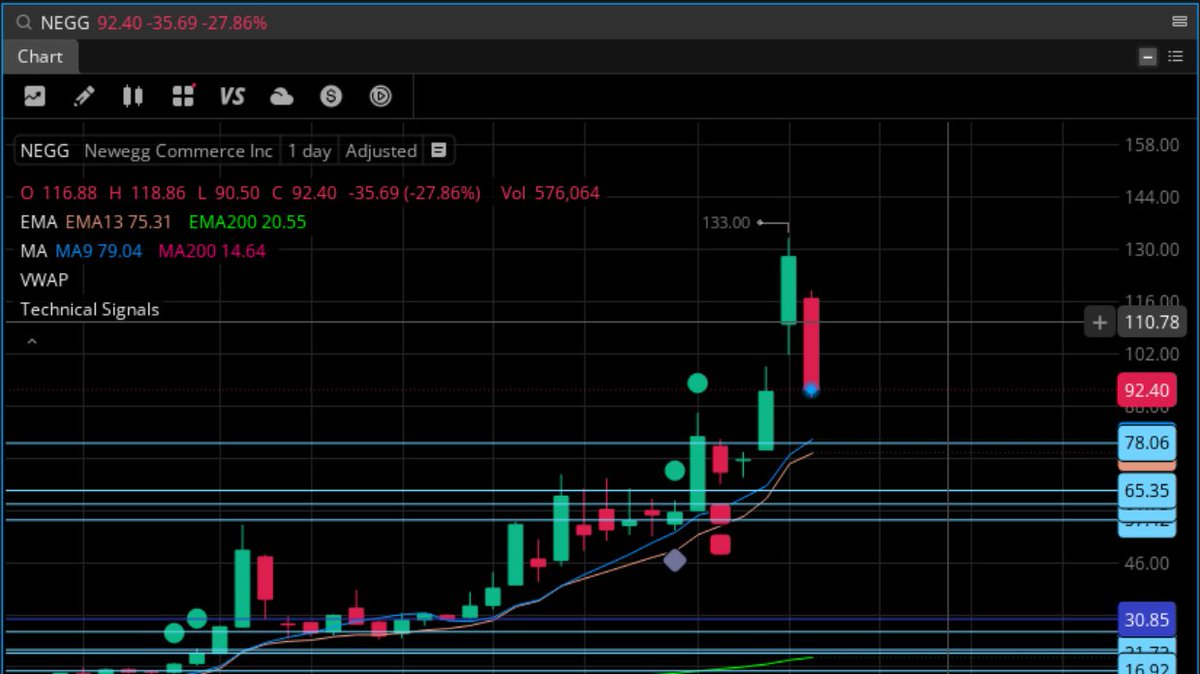1200x674 pixels.
Task: Open the grid layout icon with red dot
Action: coord(183,96)
